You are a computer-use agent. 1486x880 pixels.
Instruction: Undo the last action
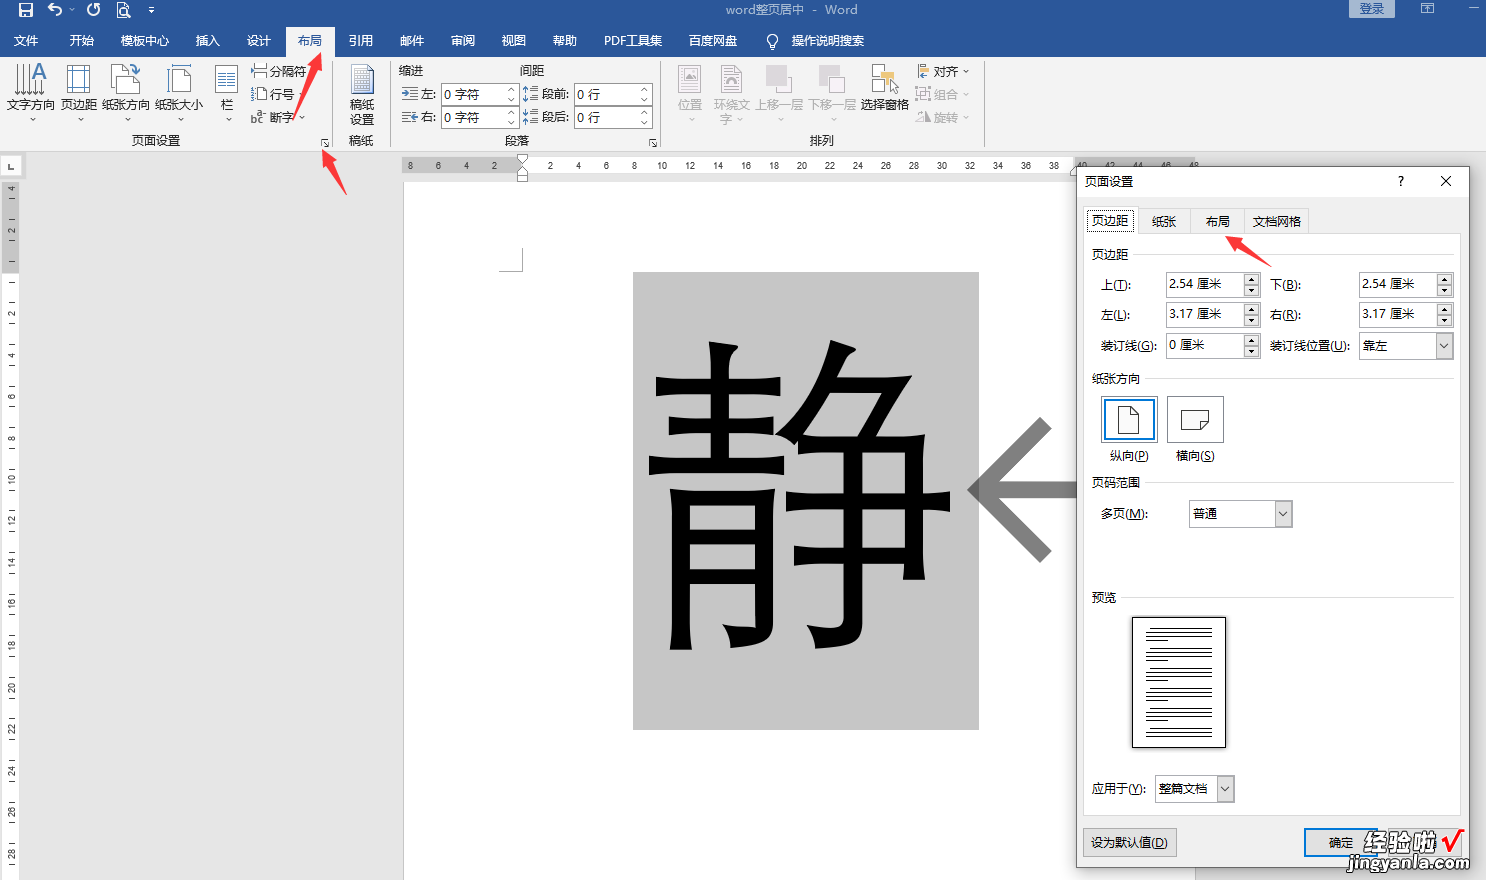[55, 10]
